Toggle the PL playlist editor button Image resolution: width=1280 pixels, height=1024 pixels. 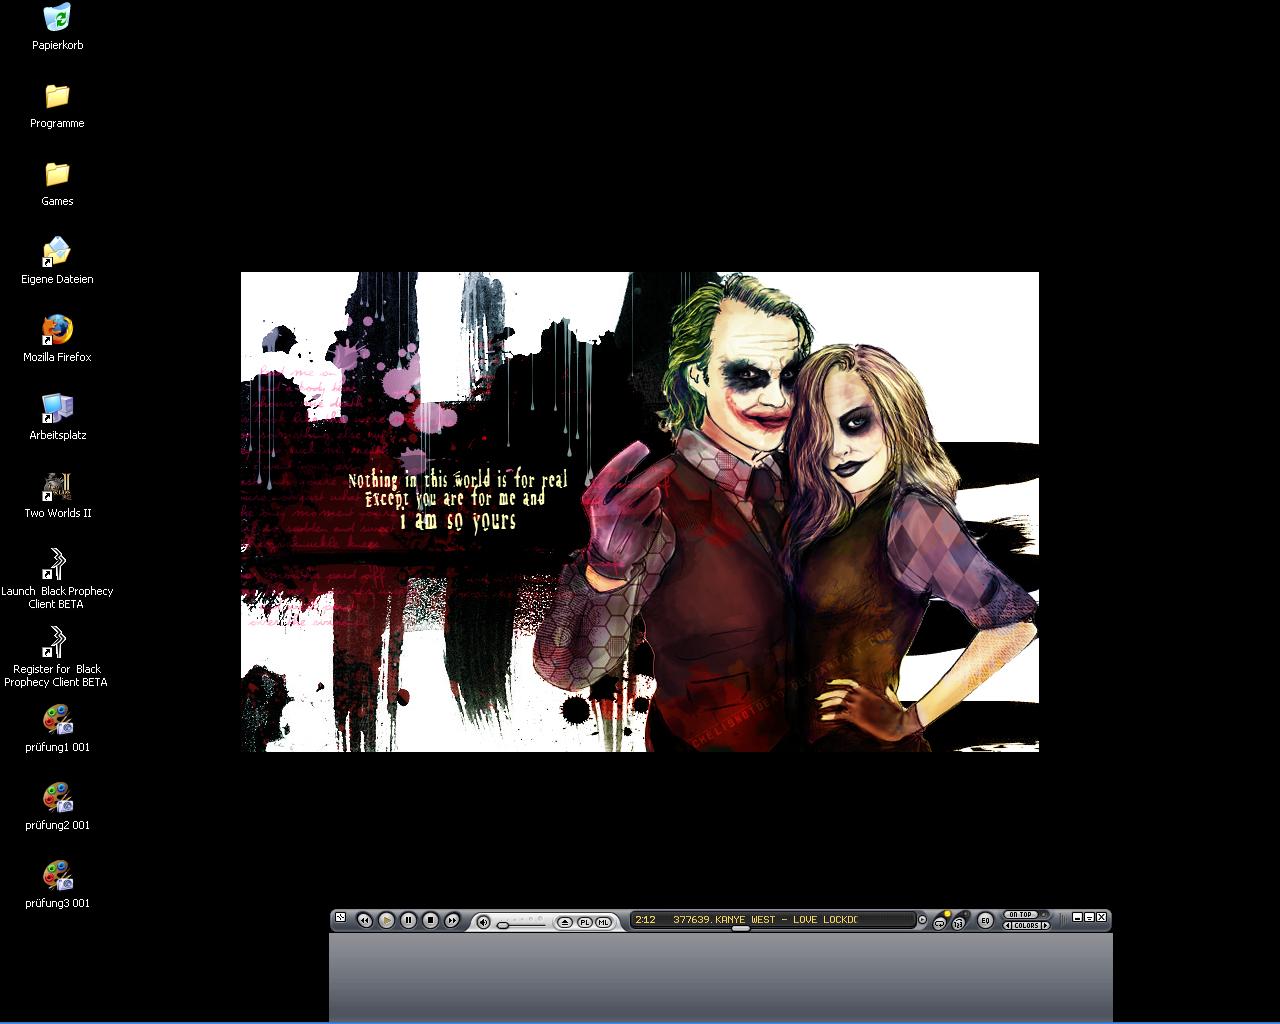point(585,922)
